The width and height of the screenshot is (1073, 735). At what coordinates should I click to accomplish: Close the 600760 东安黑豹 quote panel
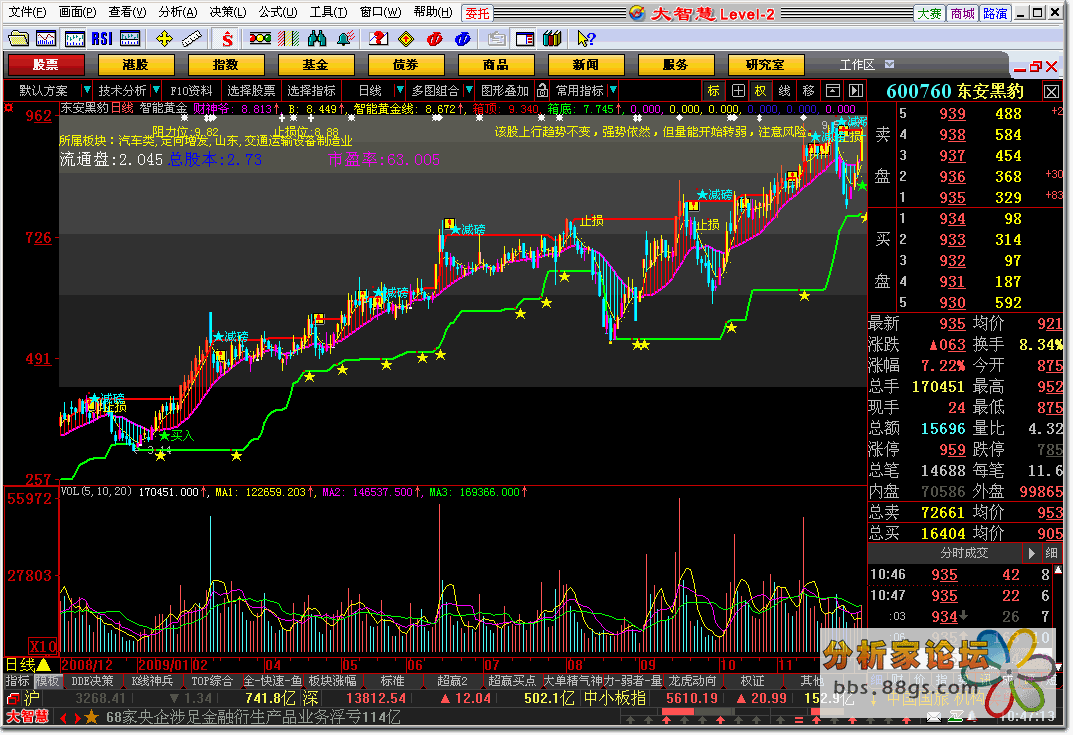[x=1051, y=91]
